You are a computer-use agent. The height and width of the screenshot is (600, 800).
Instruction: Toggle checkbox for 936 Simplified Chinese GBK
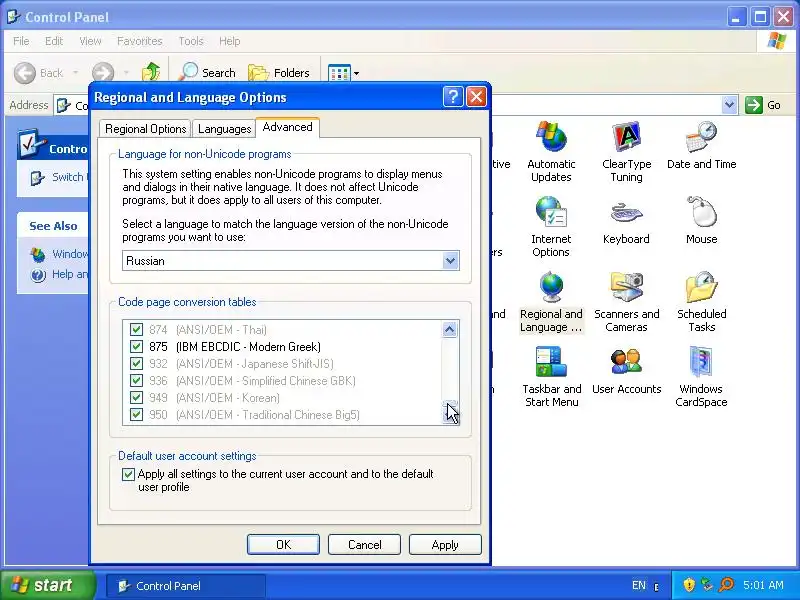pyautogui.click(x=136, y=381)
